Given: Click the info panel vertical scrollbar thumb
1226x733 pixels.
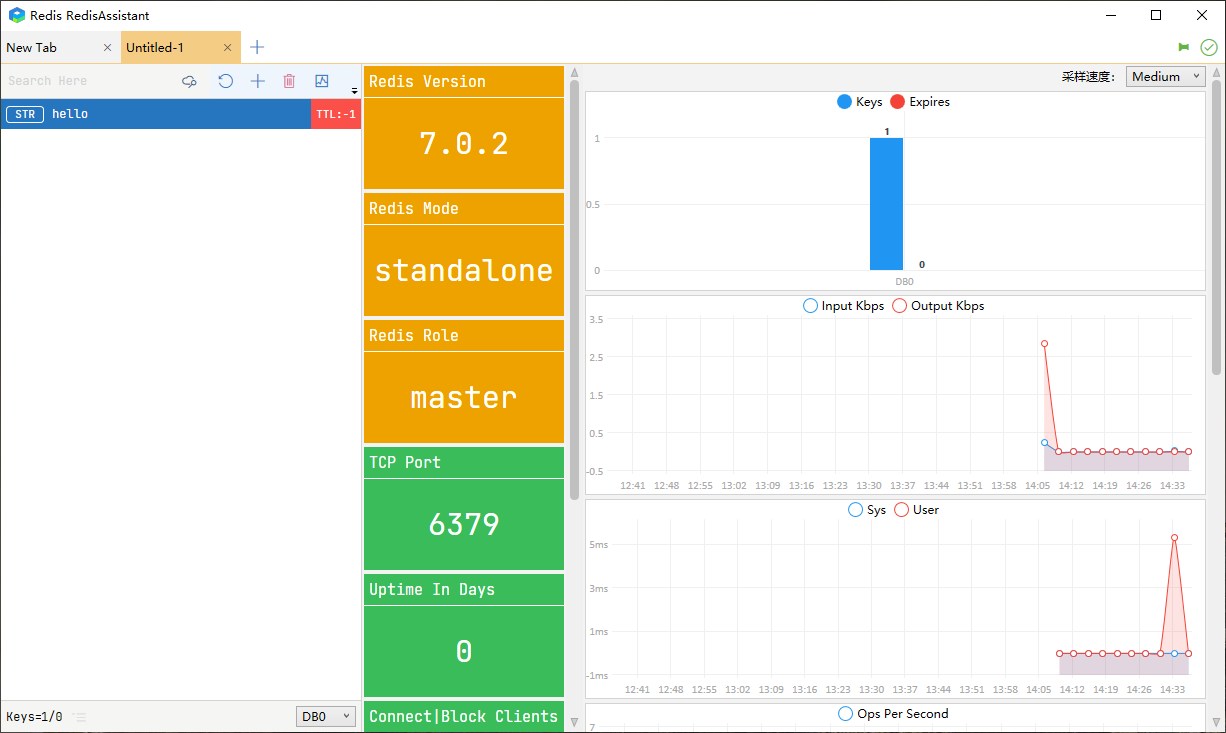Looking at the screenshot, I should coord(574,290).
